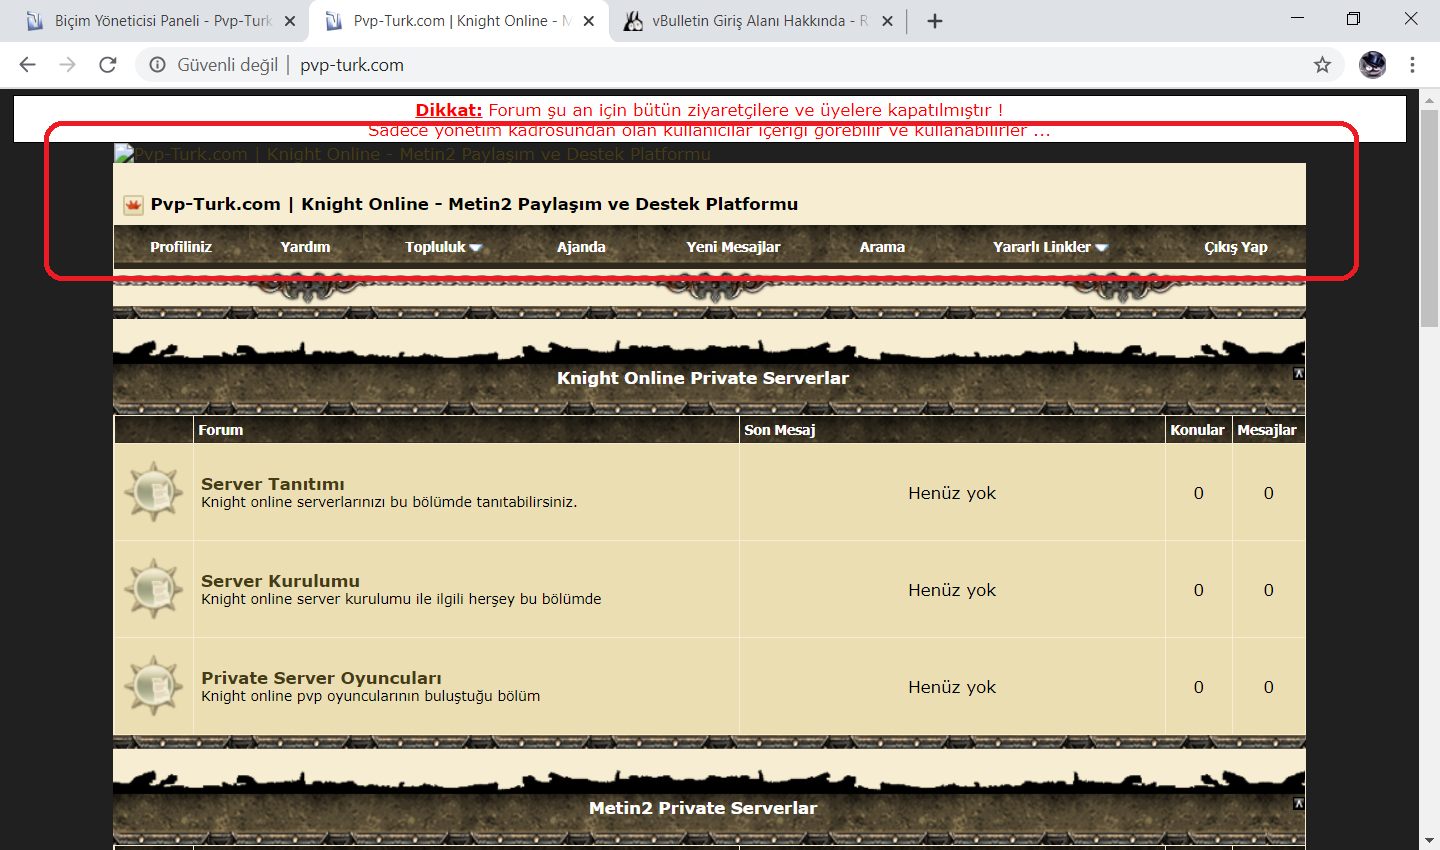This screenshot has height=850, width=1440.
Task: Click the forum home icon beside the site title
Action: click(133, 205)
